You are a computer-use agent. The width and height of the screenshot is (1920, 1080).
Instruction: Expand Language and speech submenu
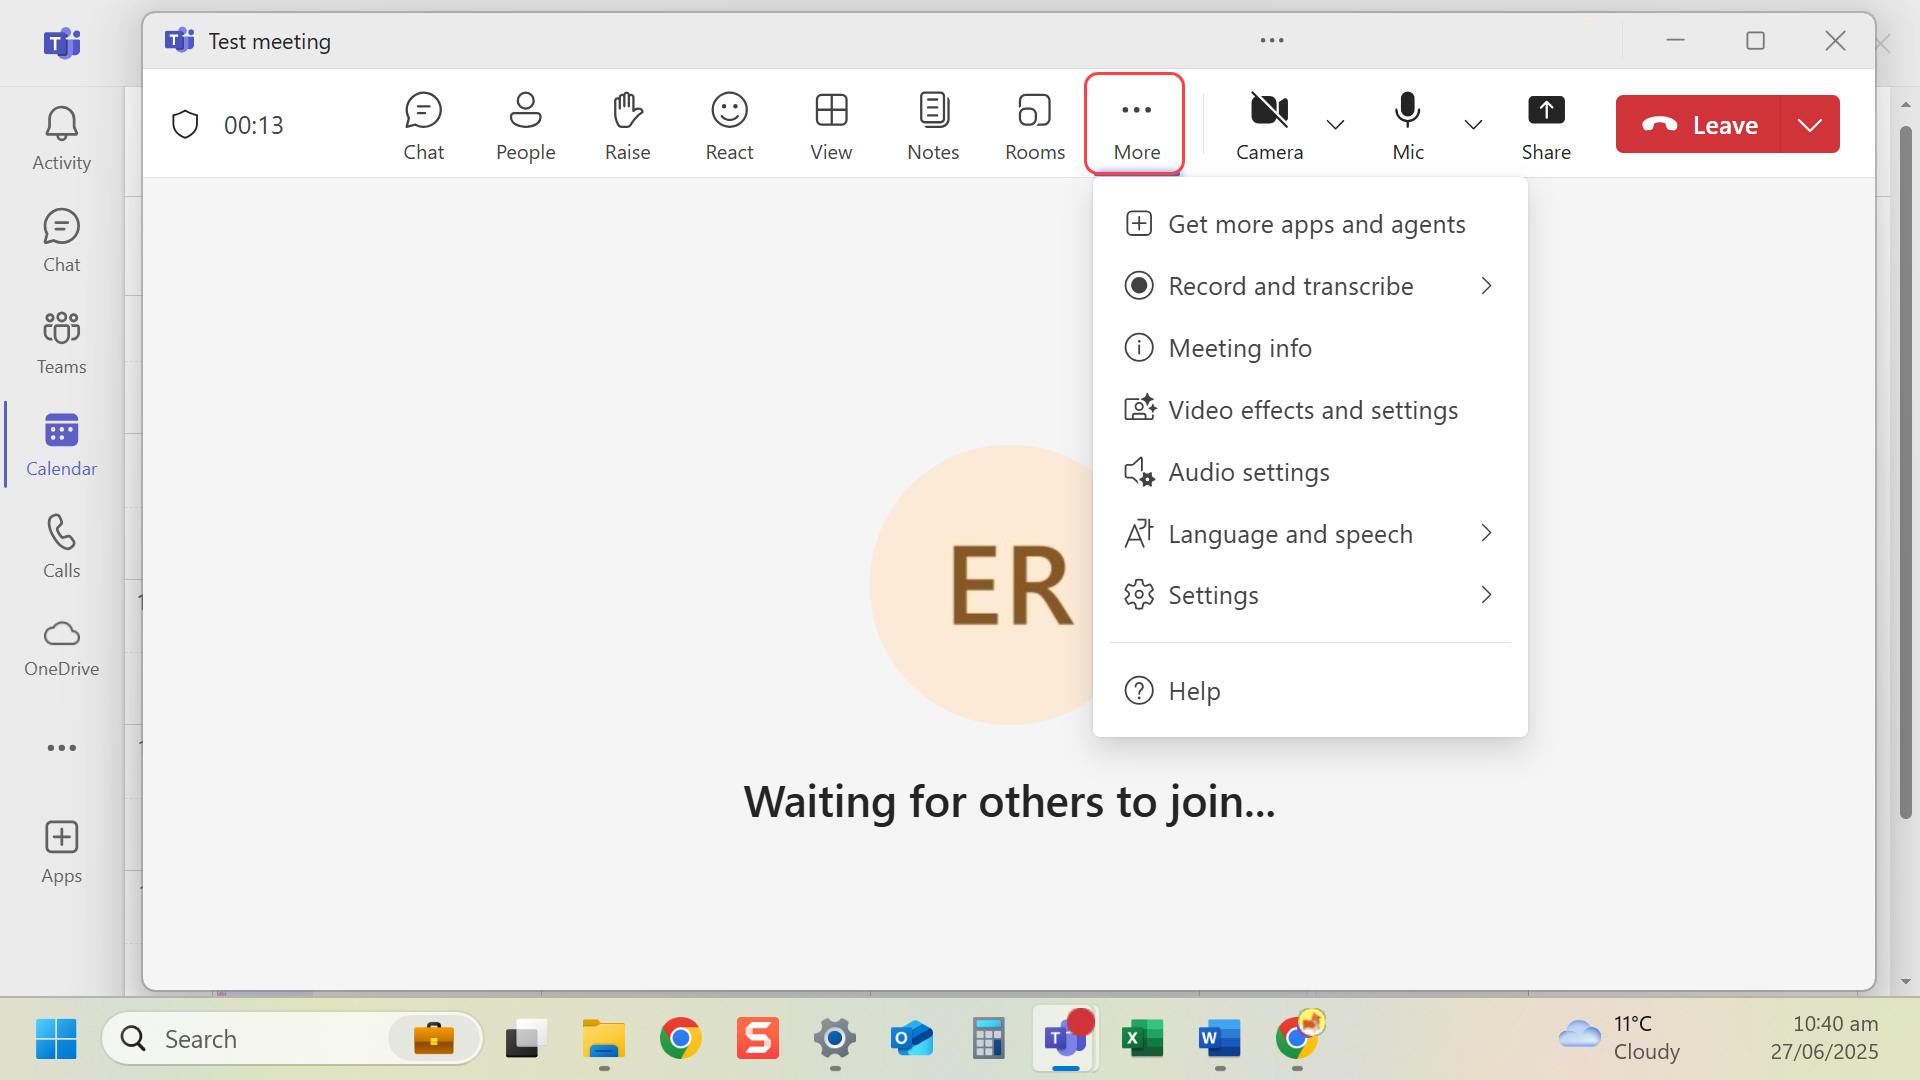tap(1310, 534)
